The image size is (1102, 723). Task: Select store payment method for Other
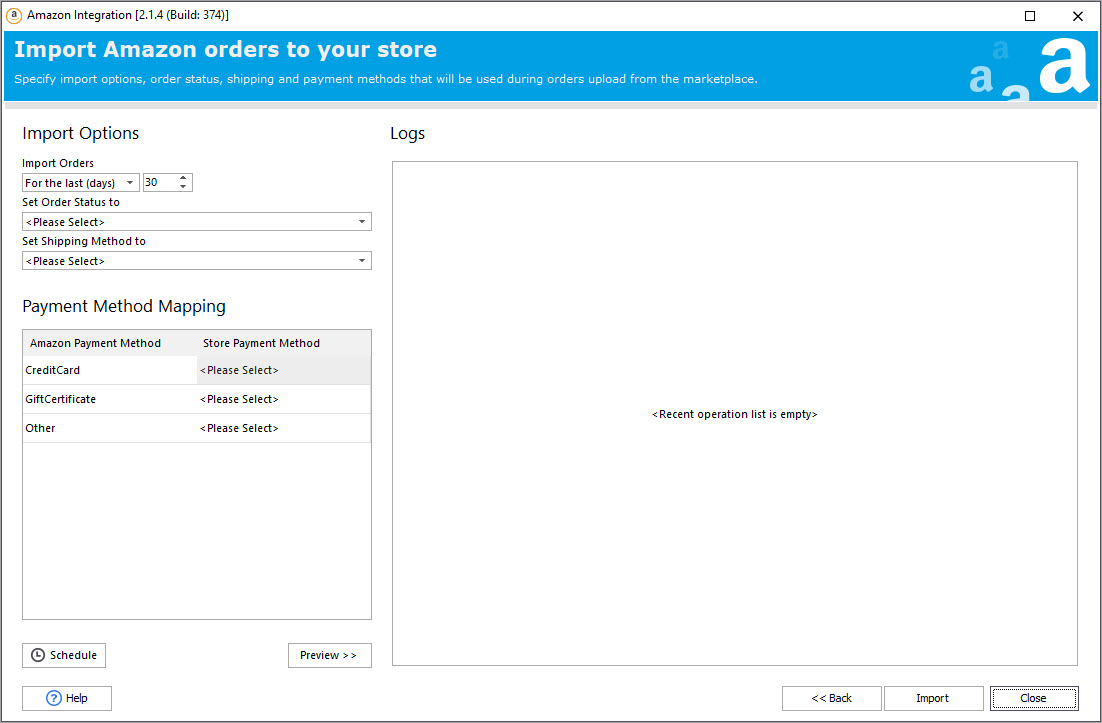click(x=283, y=428)
